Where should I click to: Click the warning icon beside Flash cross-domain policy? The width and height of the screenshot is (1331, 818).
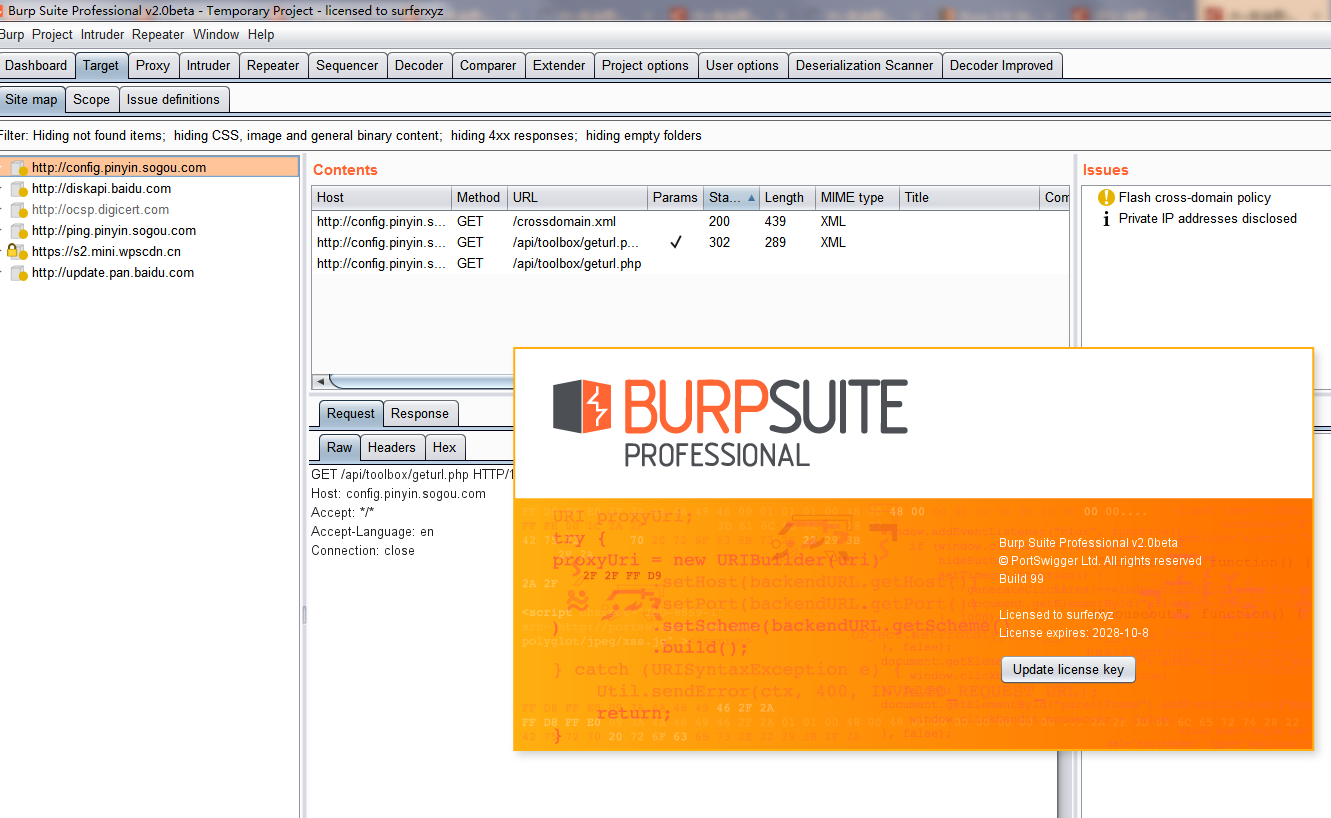(x=1107, y=197)
